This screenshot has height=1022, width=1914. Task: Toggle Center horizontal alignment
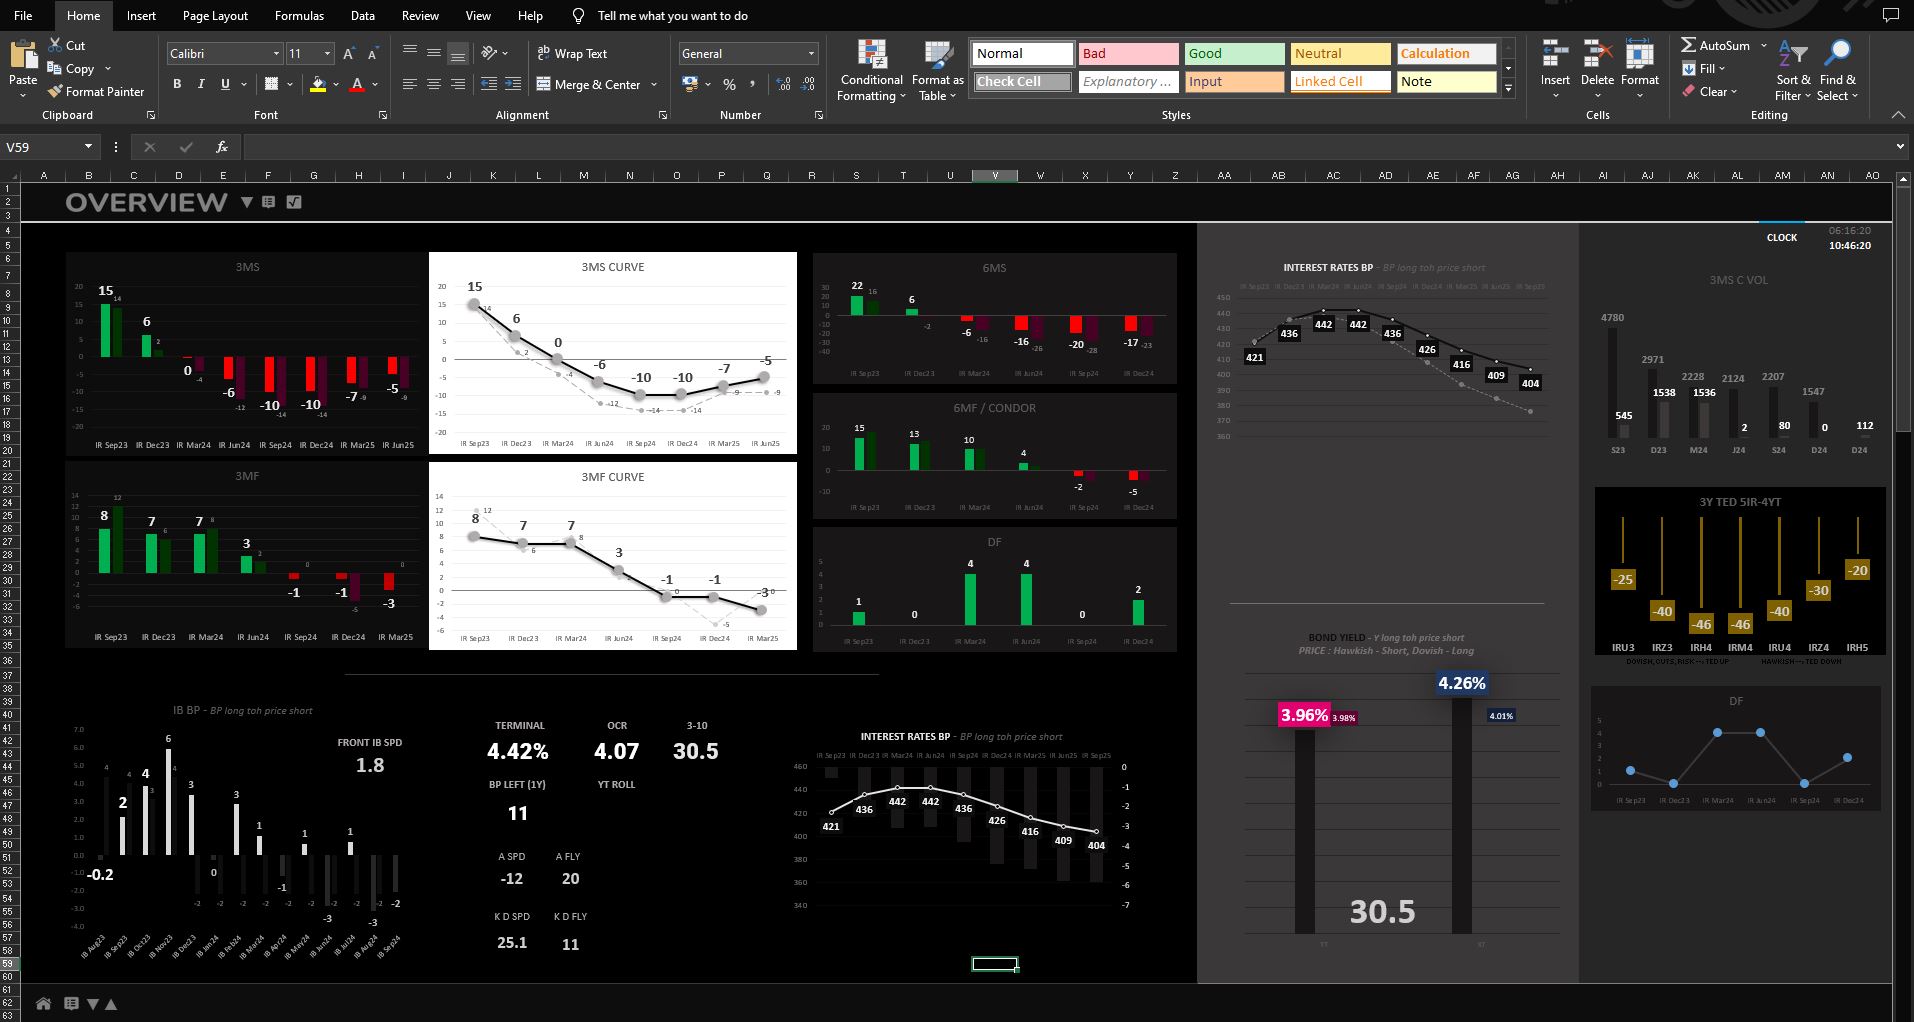(434, 84)
